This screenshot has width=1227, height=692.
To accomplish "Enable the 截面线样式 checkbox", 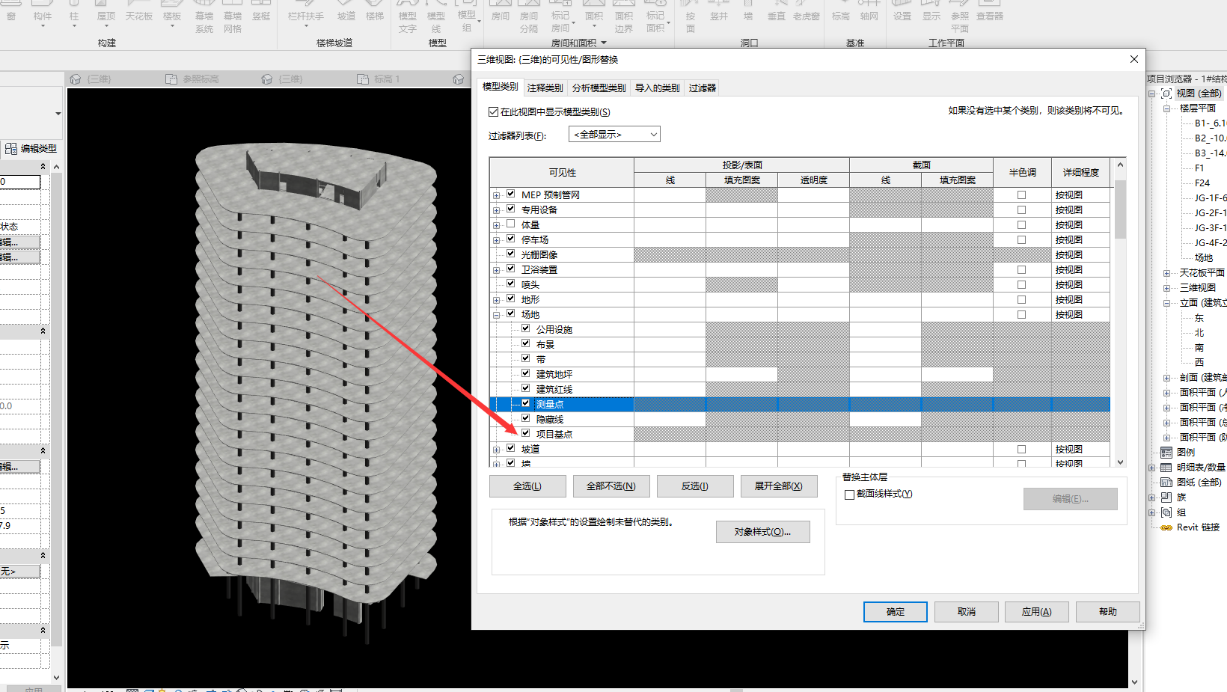I will click(x=850, y=494).
